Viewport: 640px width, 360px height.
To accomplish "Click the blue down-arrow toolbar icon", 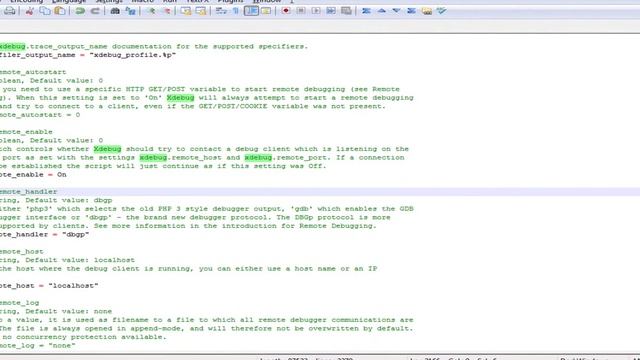I will tap(396, 11).
